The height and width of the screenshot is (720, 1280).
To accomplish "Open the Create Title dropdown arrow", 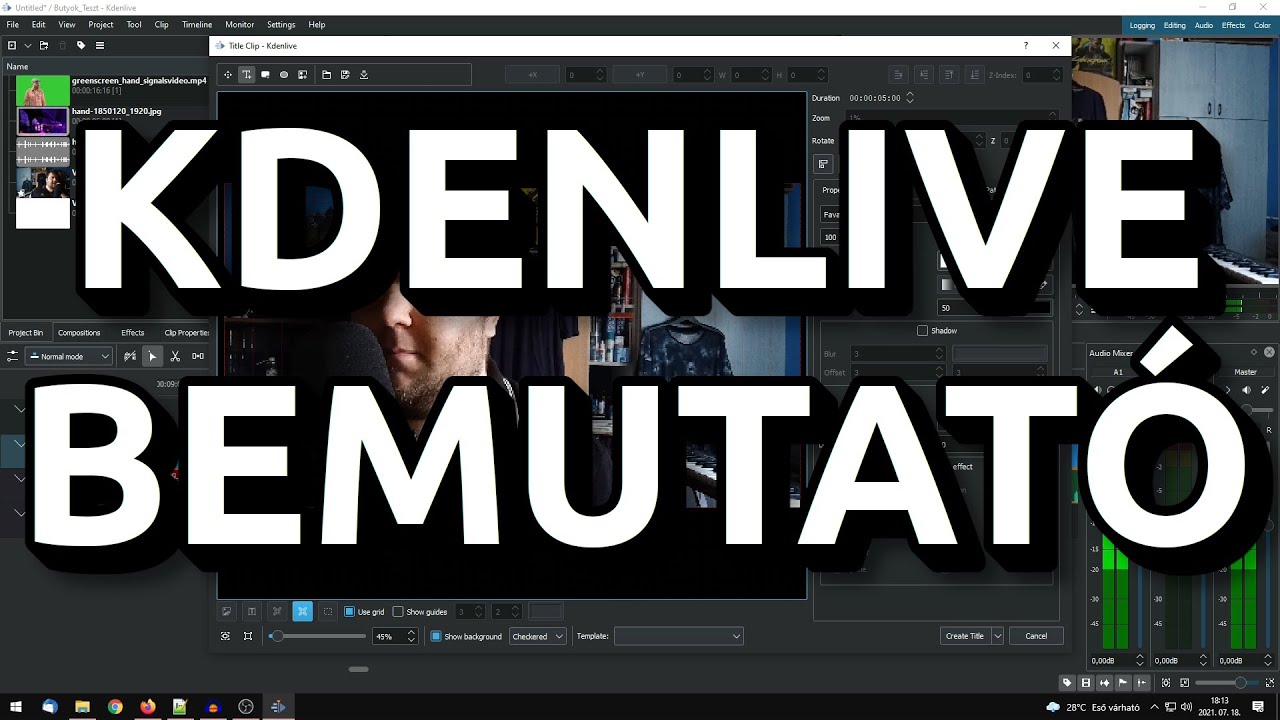I will (x=997, y=636).
